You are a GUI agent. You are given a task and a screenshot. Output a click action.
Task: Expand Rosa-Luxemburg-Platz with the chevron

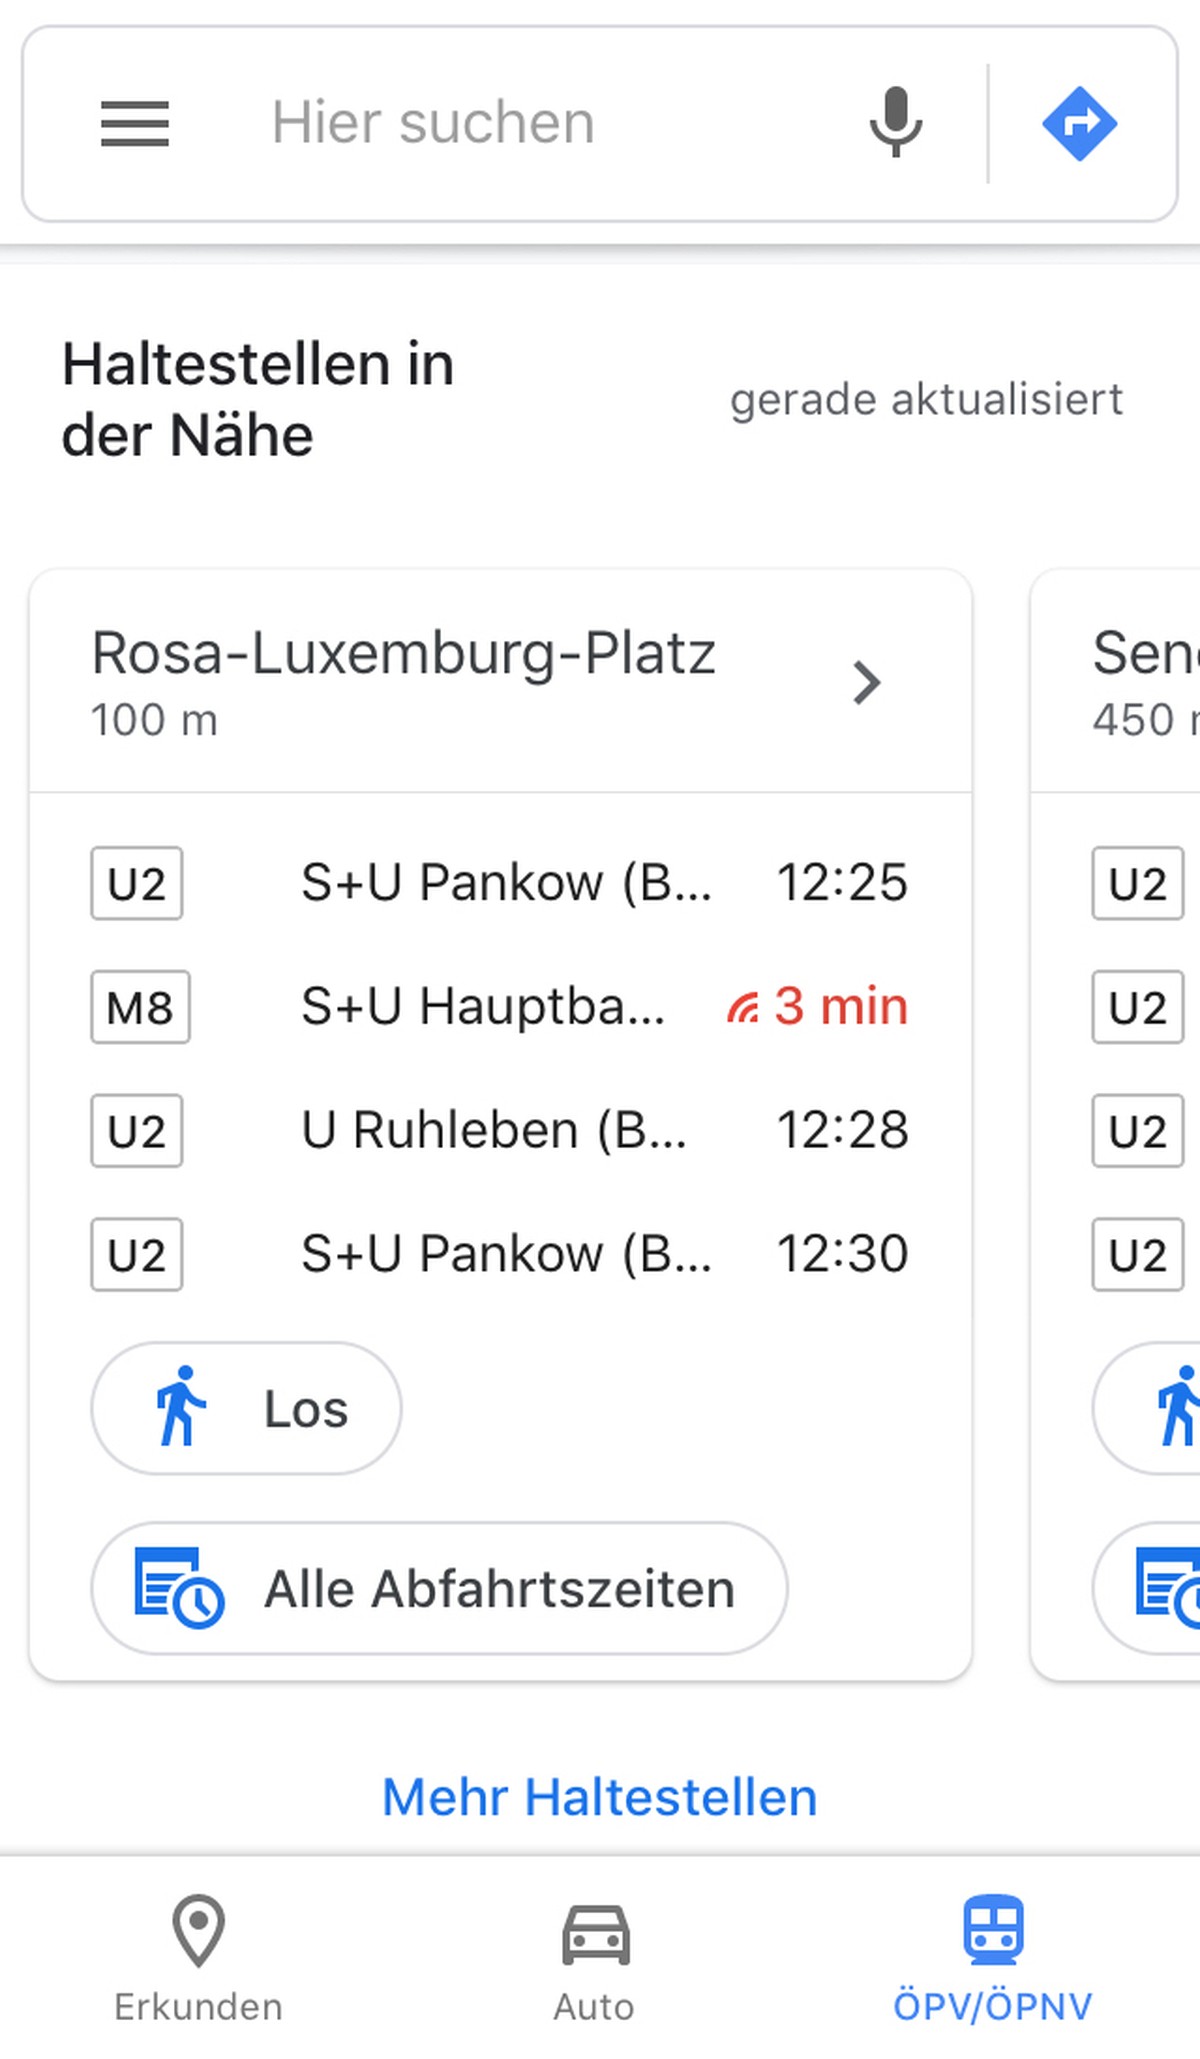pyautogui.click(x=867, y=683)
